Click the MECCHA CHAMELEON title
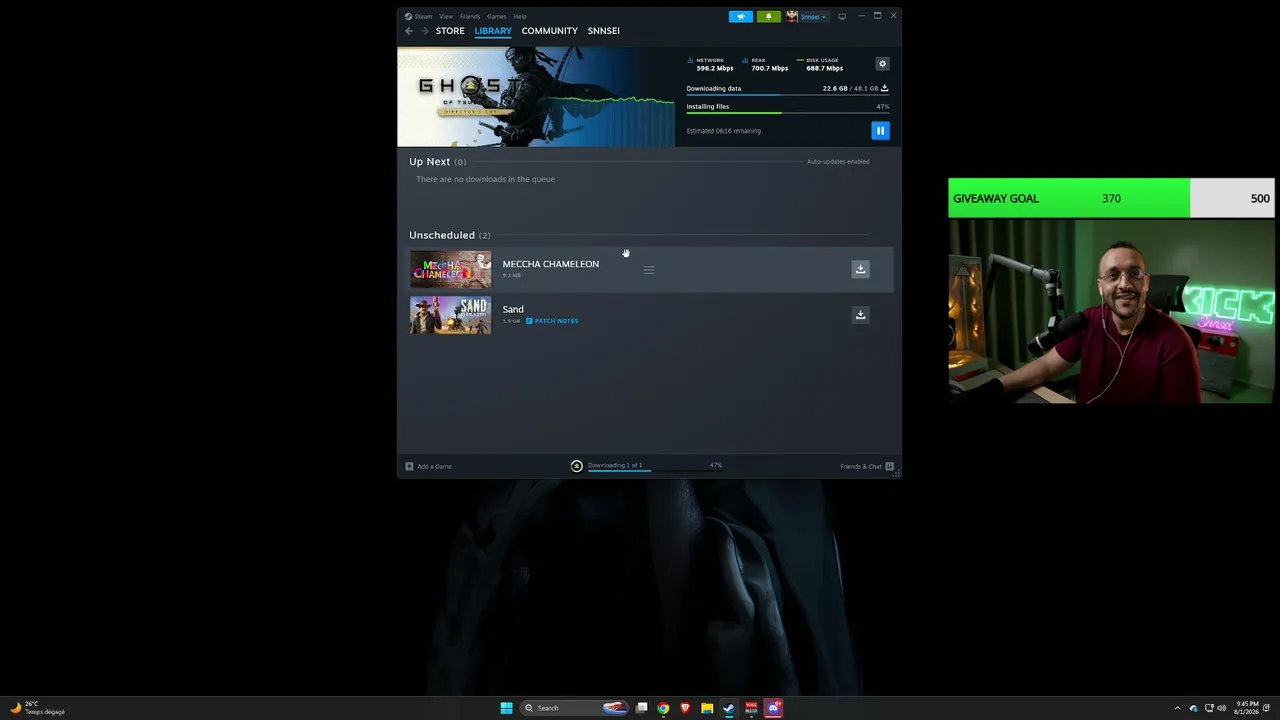Viewport: 1280px width, 720px height. tap(551, 264)
